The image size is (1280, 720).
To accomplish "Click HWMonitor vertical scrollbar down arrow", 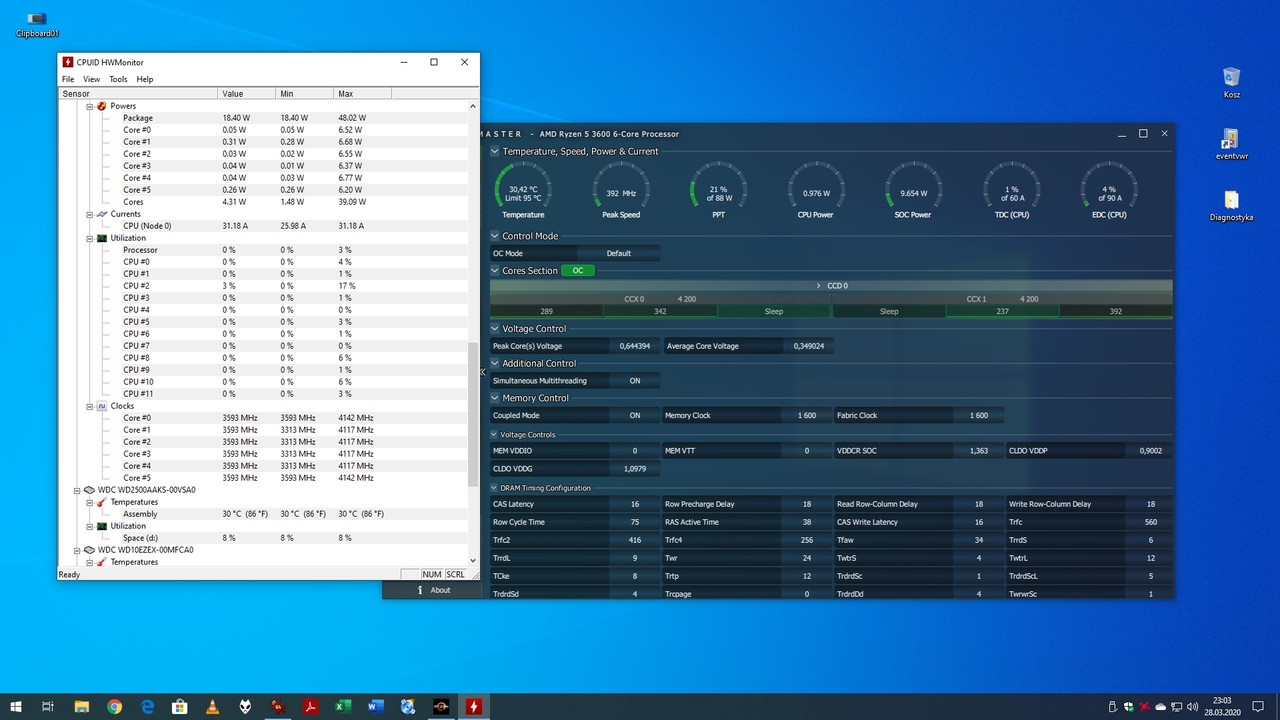I will coord(473,561).
